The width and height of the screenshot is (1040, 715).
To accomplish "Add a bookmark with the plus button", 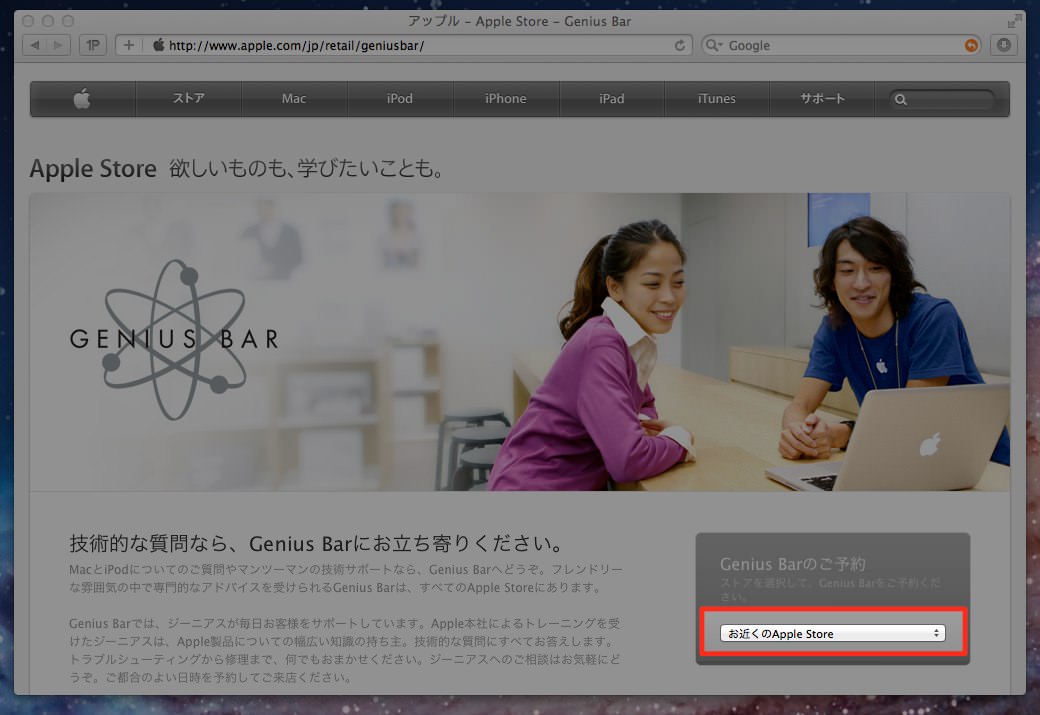I will pyautogui.click(x=129, y=45).
